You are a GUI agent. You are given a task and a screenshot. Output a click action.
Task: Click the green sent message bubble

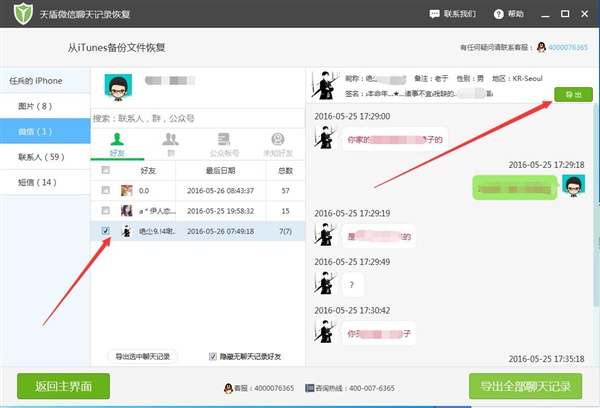point(515,188)
